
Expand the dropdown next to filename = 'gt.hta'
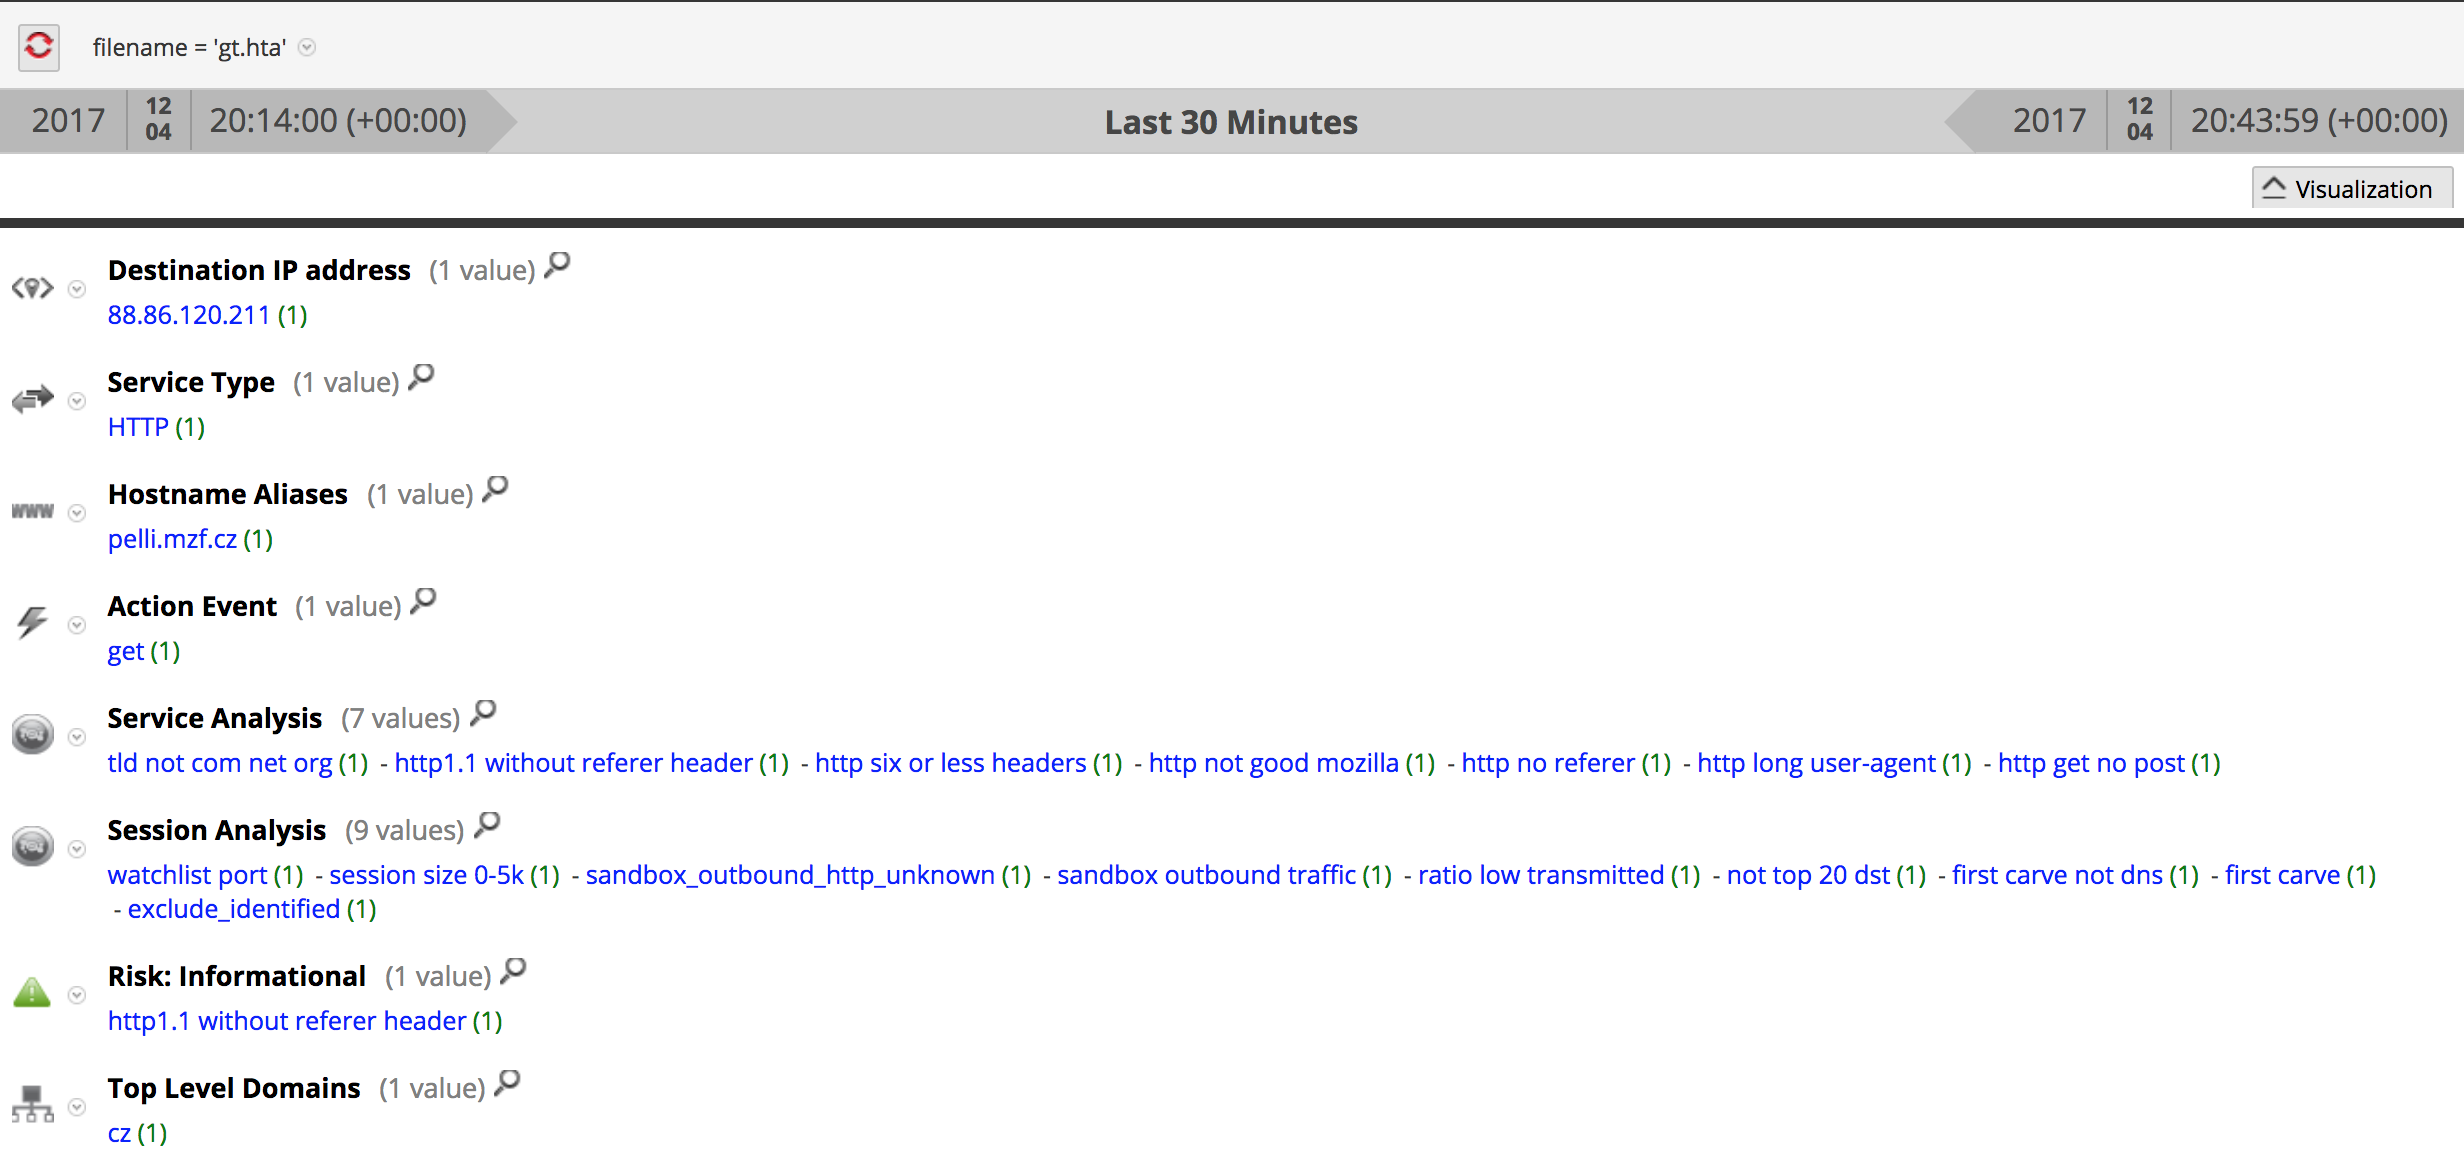coord(308,47)
